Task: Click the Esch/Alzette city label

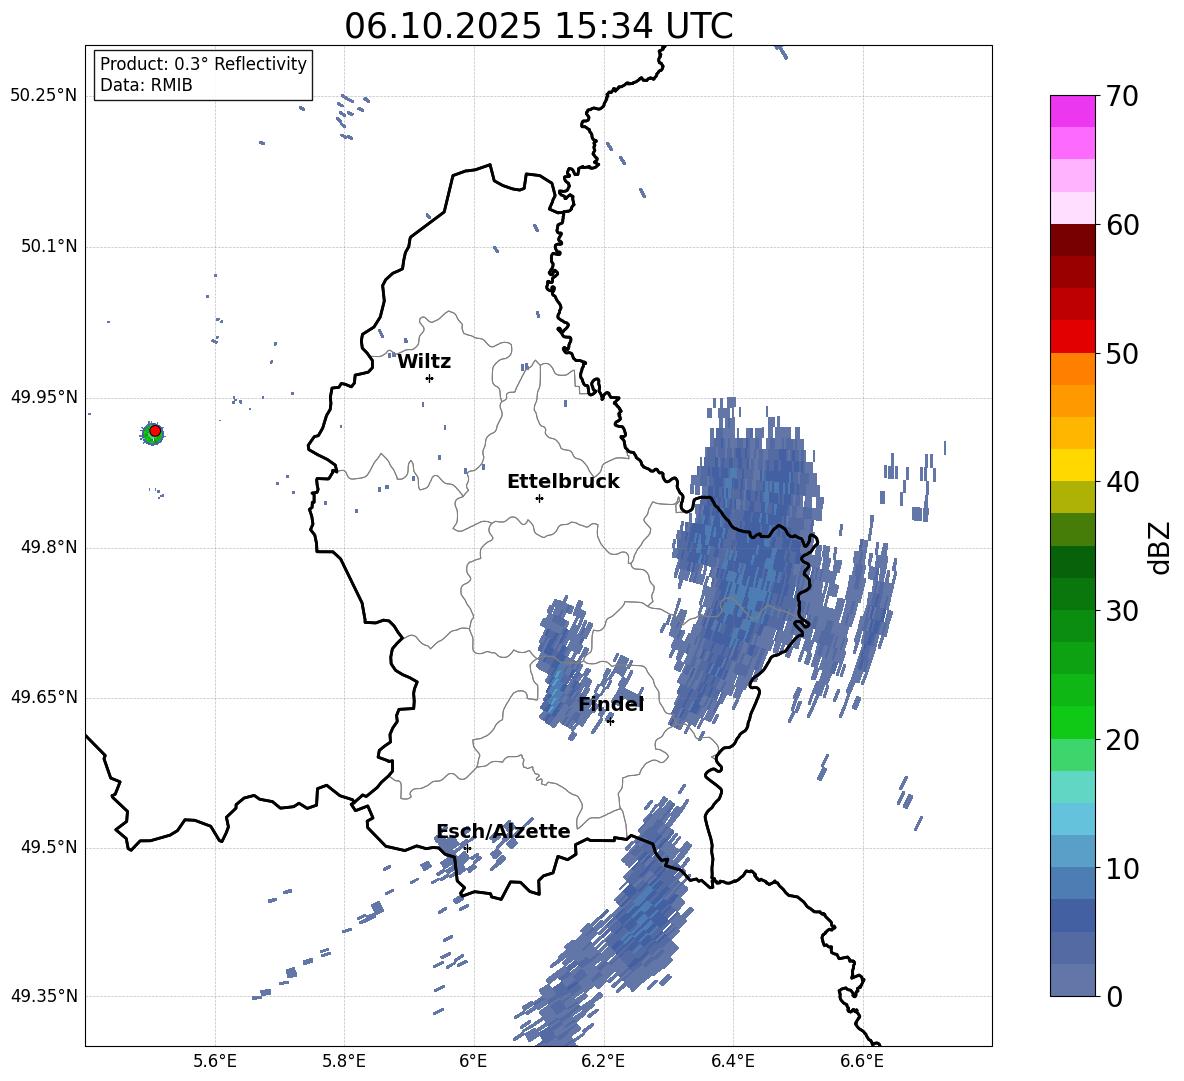Action: (x=503, y=831)
